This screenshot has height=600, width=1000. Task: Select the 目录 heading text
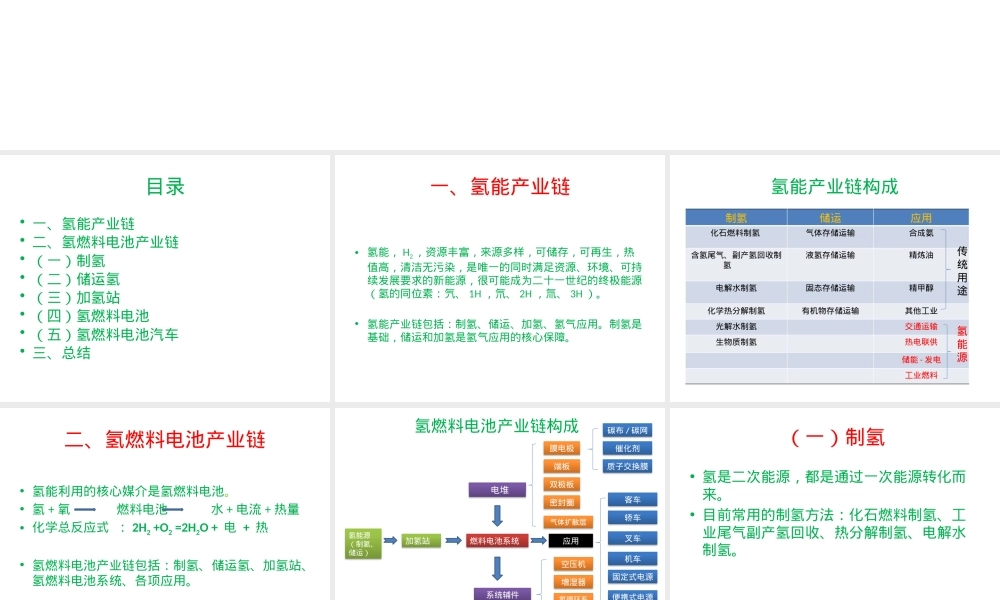(x=165, y=187)
